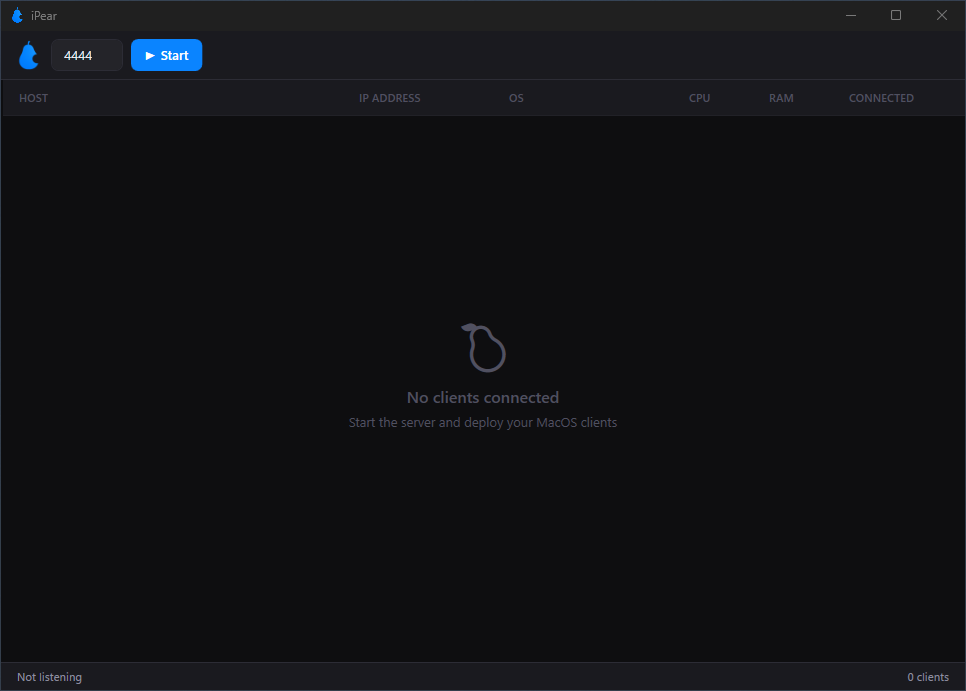Close the iPear window
This screenshot has height=691, width=966.
coord(941,15)
